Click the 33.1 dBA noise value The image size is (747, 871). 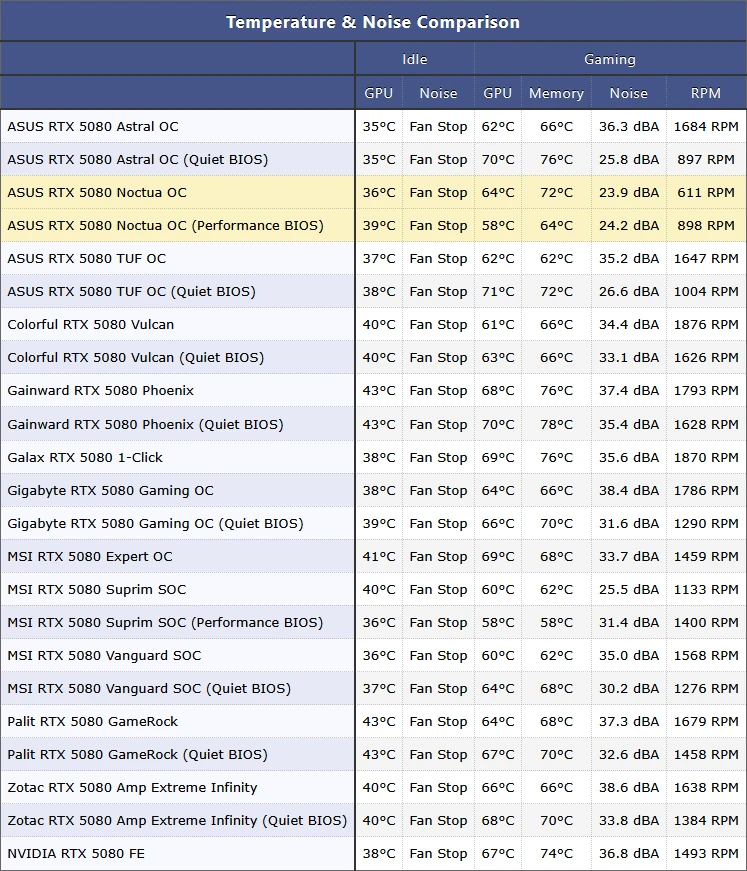[x=629, y=358]
